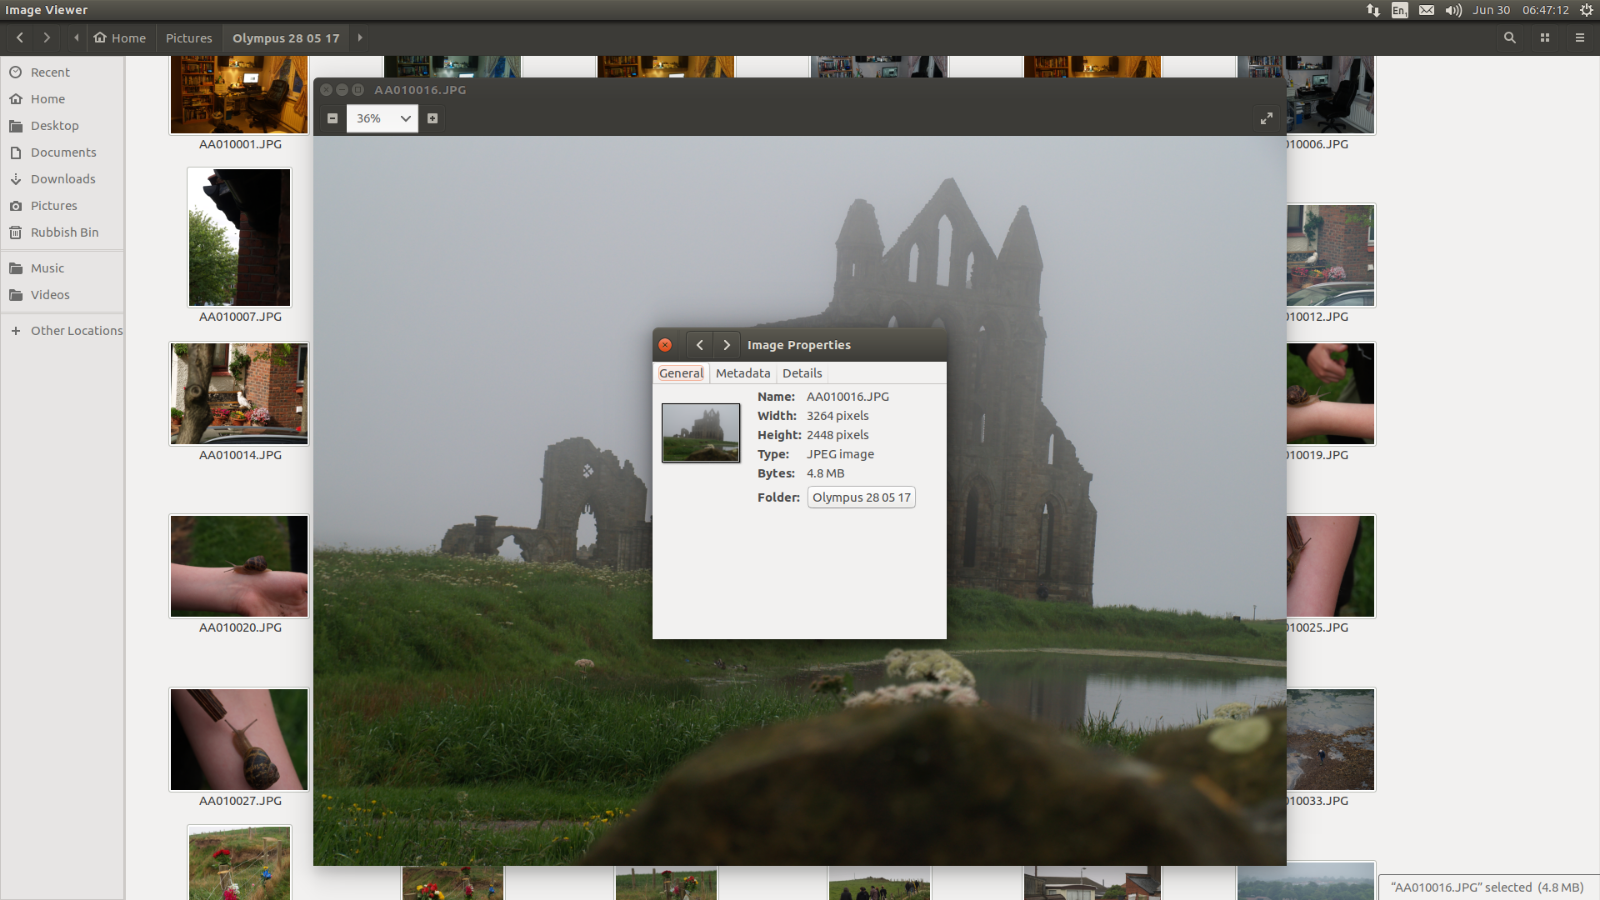Open the clock showing Jun 30 06:47:12
Viewport: 1600px width, 900px height.
(x=1521, y=10)
